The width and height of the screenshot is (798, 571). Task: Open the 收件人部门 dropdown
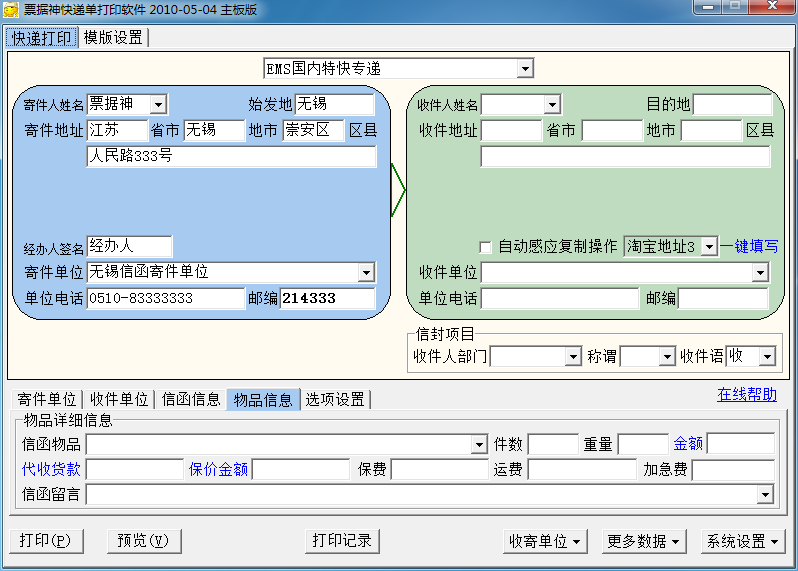point(573,356)
